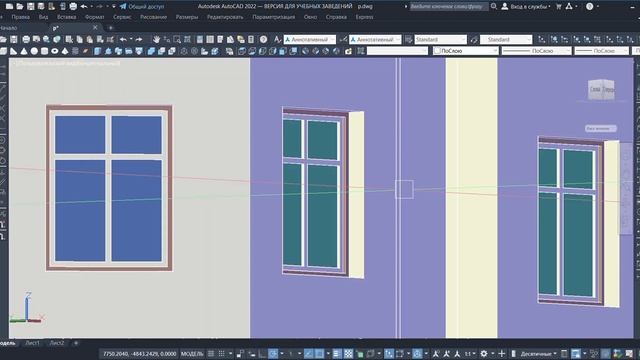Click the Undo arrow in quick access toolbar
Viewport: 640px width, 360px height.
pyautogui.click(x=84, y=7)
